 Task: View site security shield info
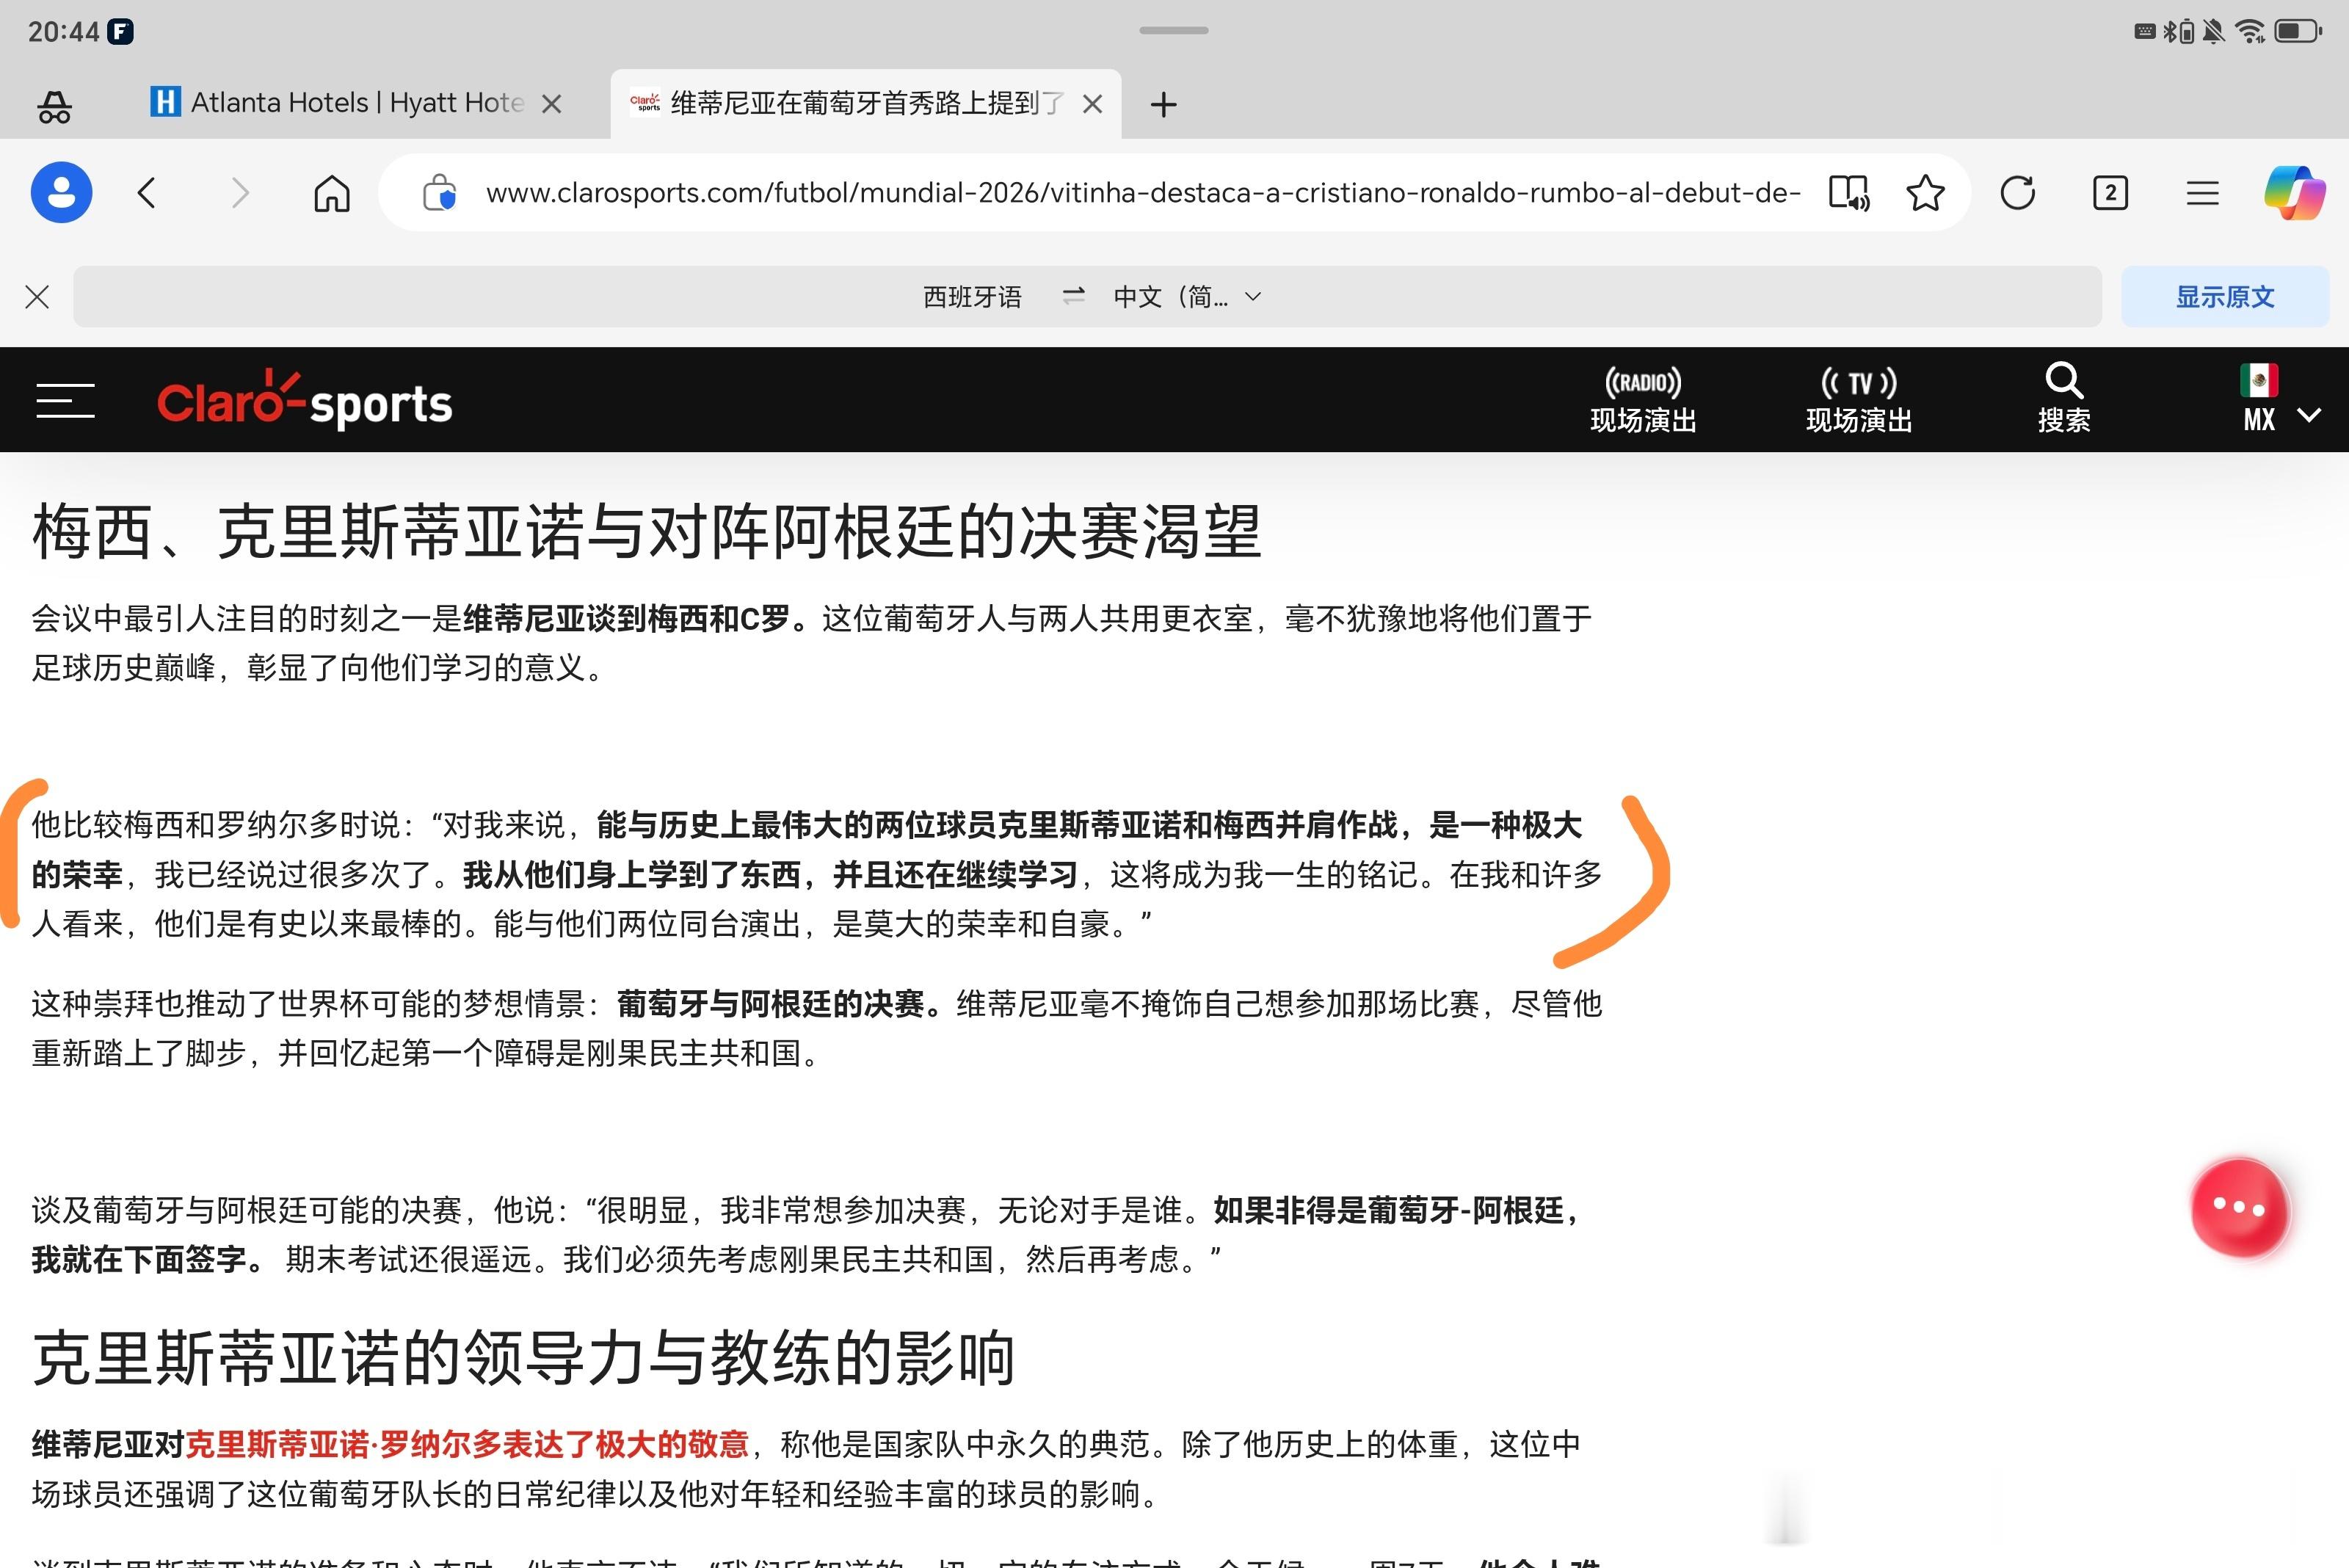tap(439, 192)
